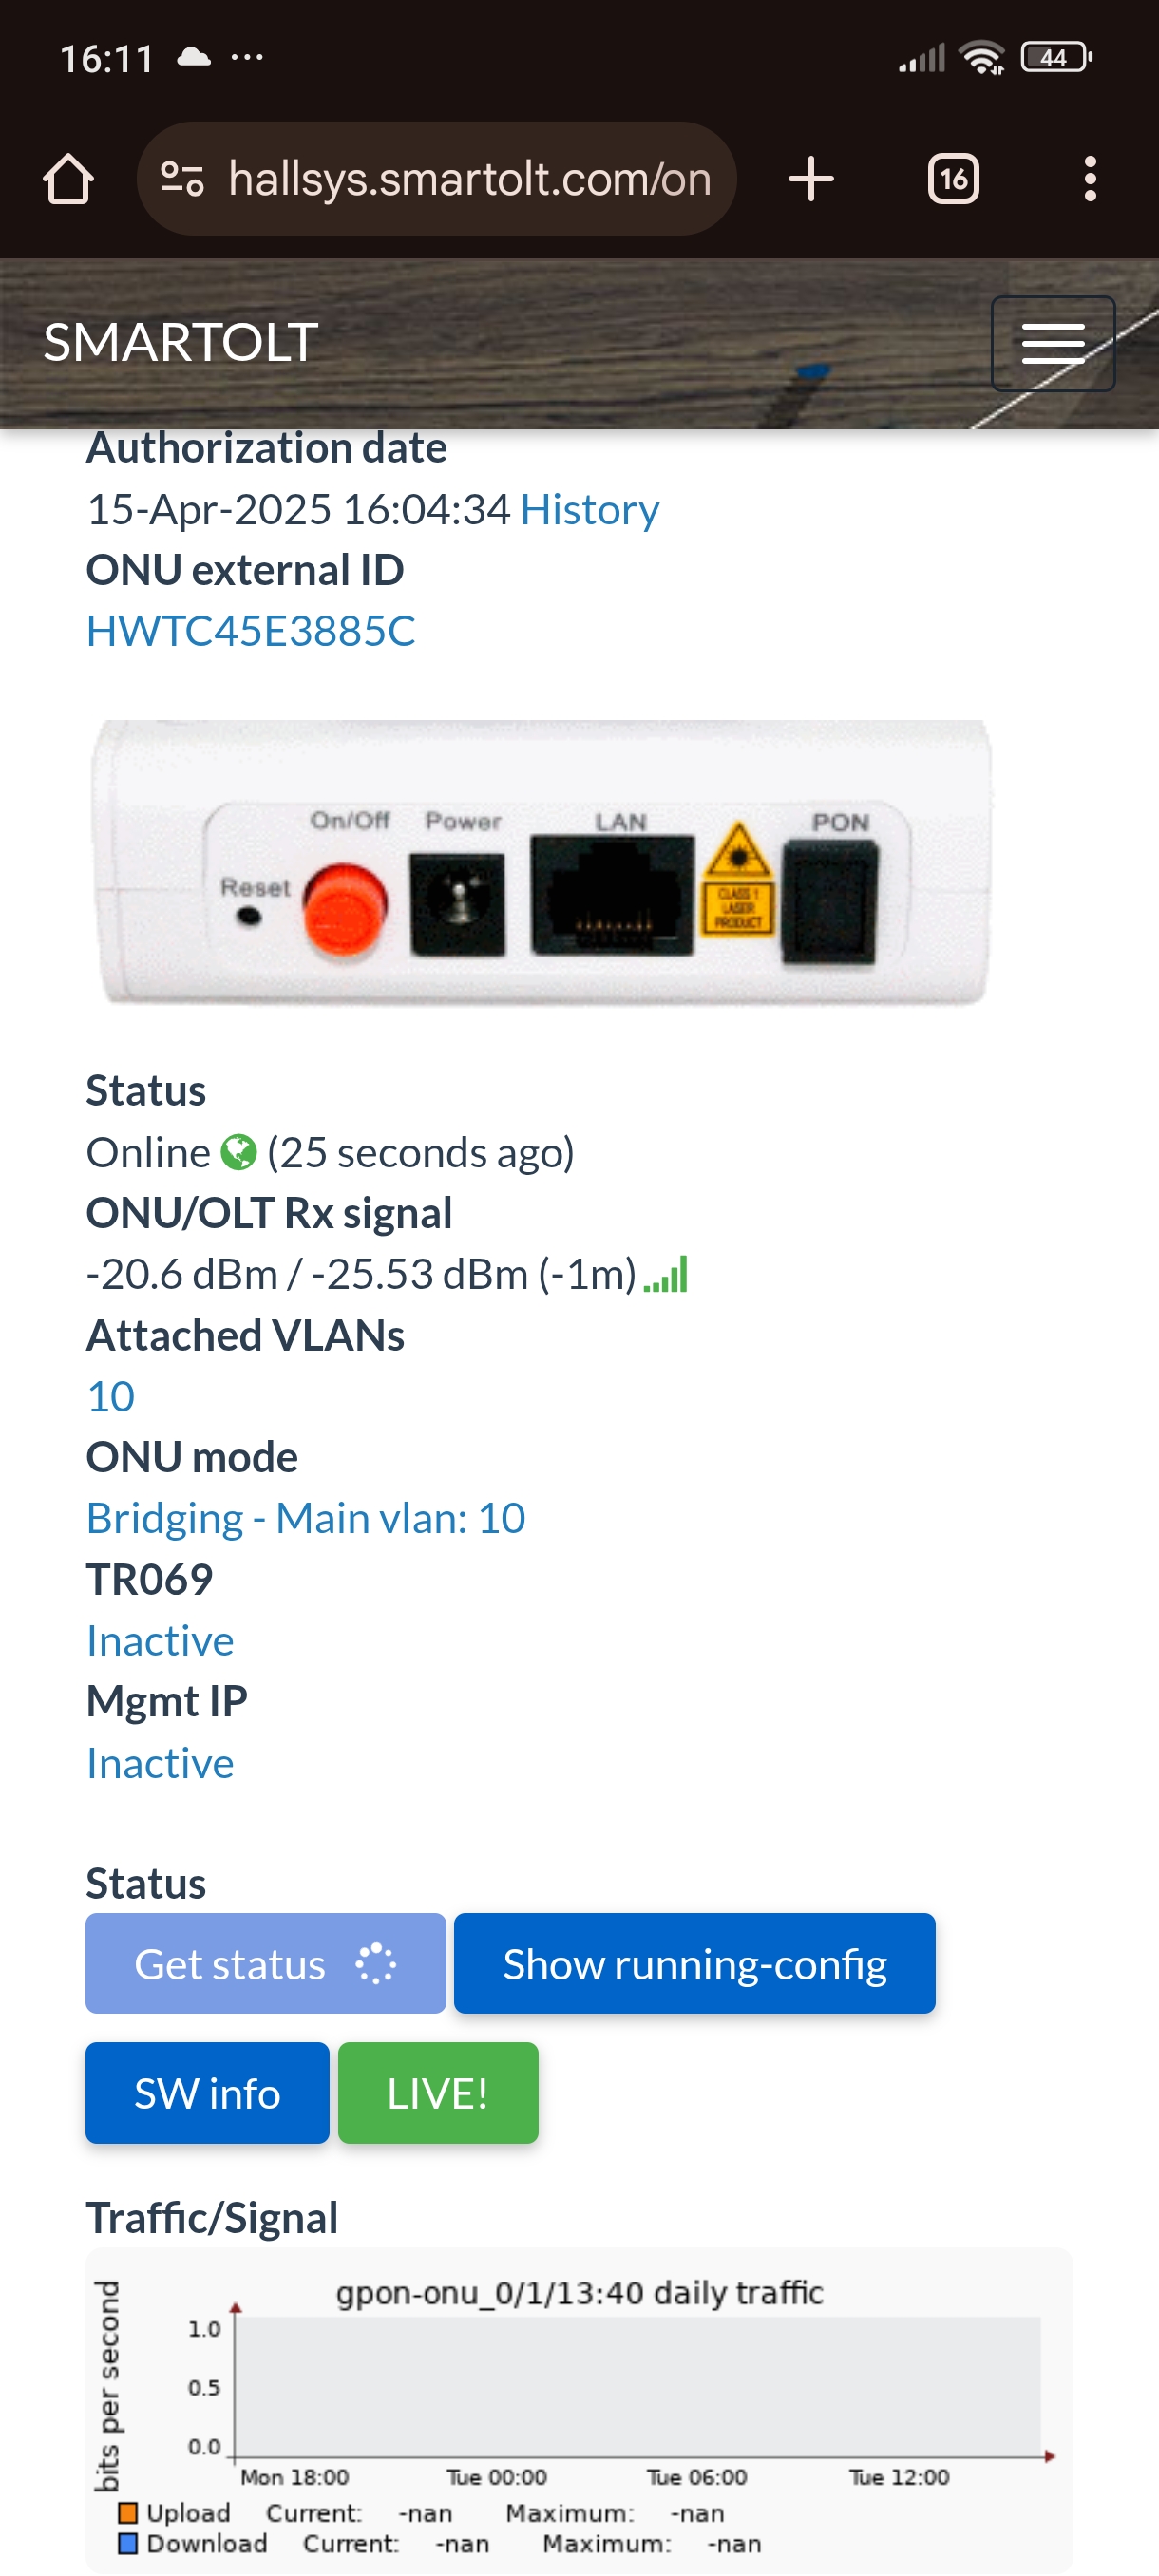The width and height of the screenshot is (1159, 2576).
Task: Open the tab switcher showing 16 tabs
Action: 953,179
